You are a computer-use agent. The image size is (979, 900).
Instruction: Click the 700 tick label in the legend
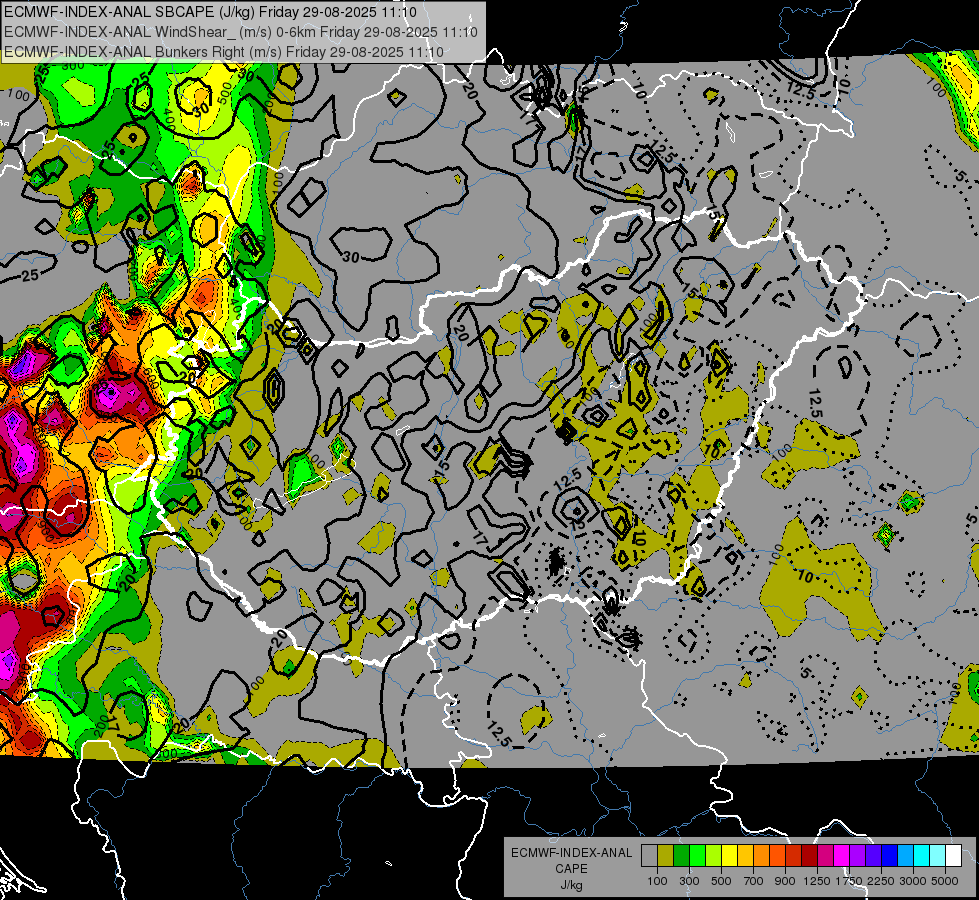[753, 881]
